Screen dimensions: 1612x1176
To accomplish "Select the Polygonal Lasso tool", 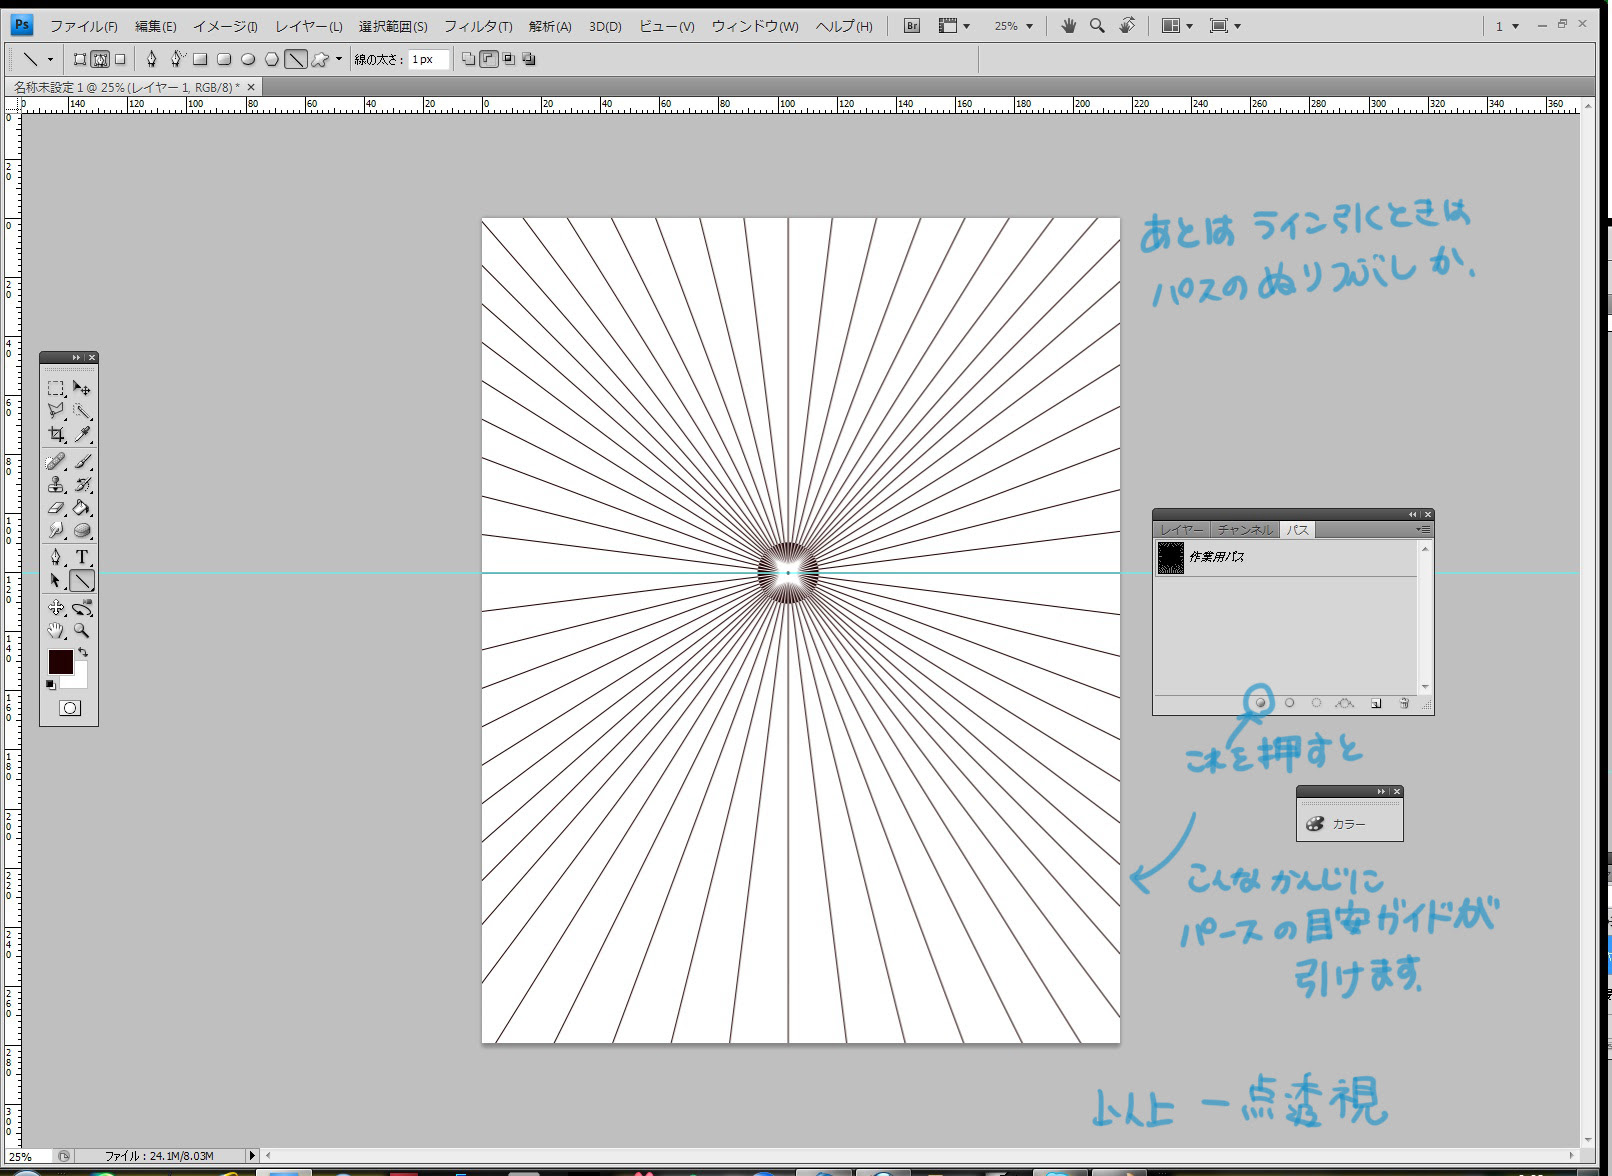I will (56, 411).
